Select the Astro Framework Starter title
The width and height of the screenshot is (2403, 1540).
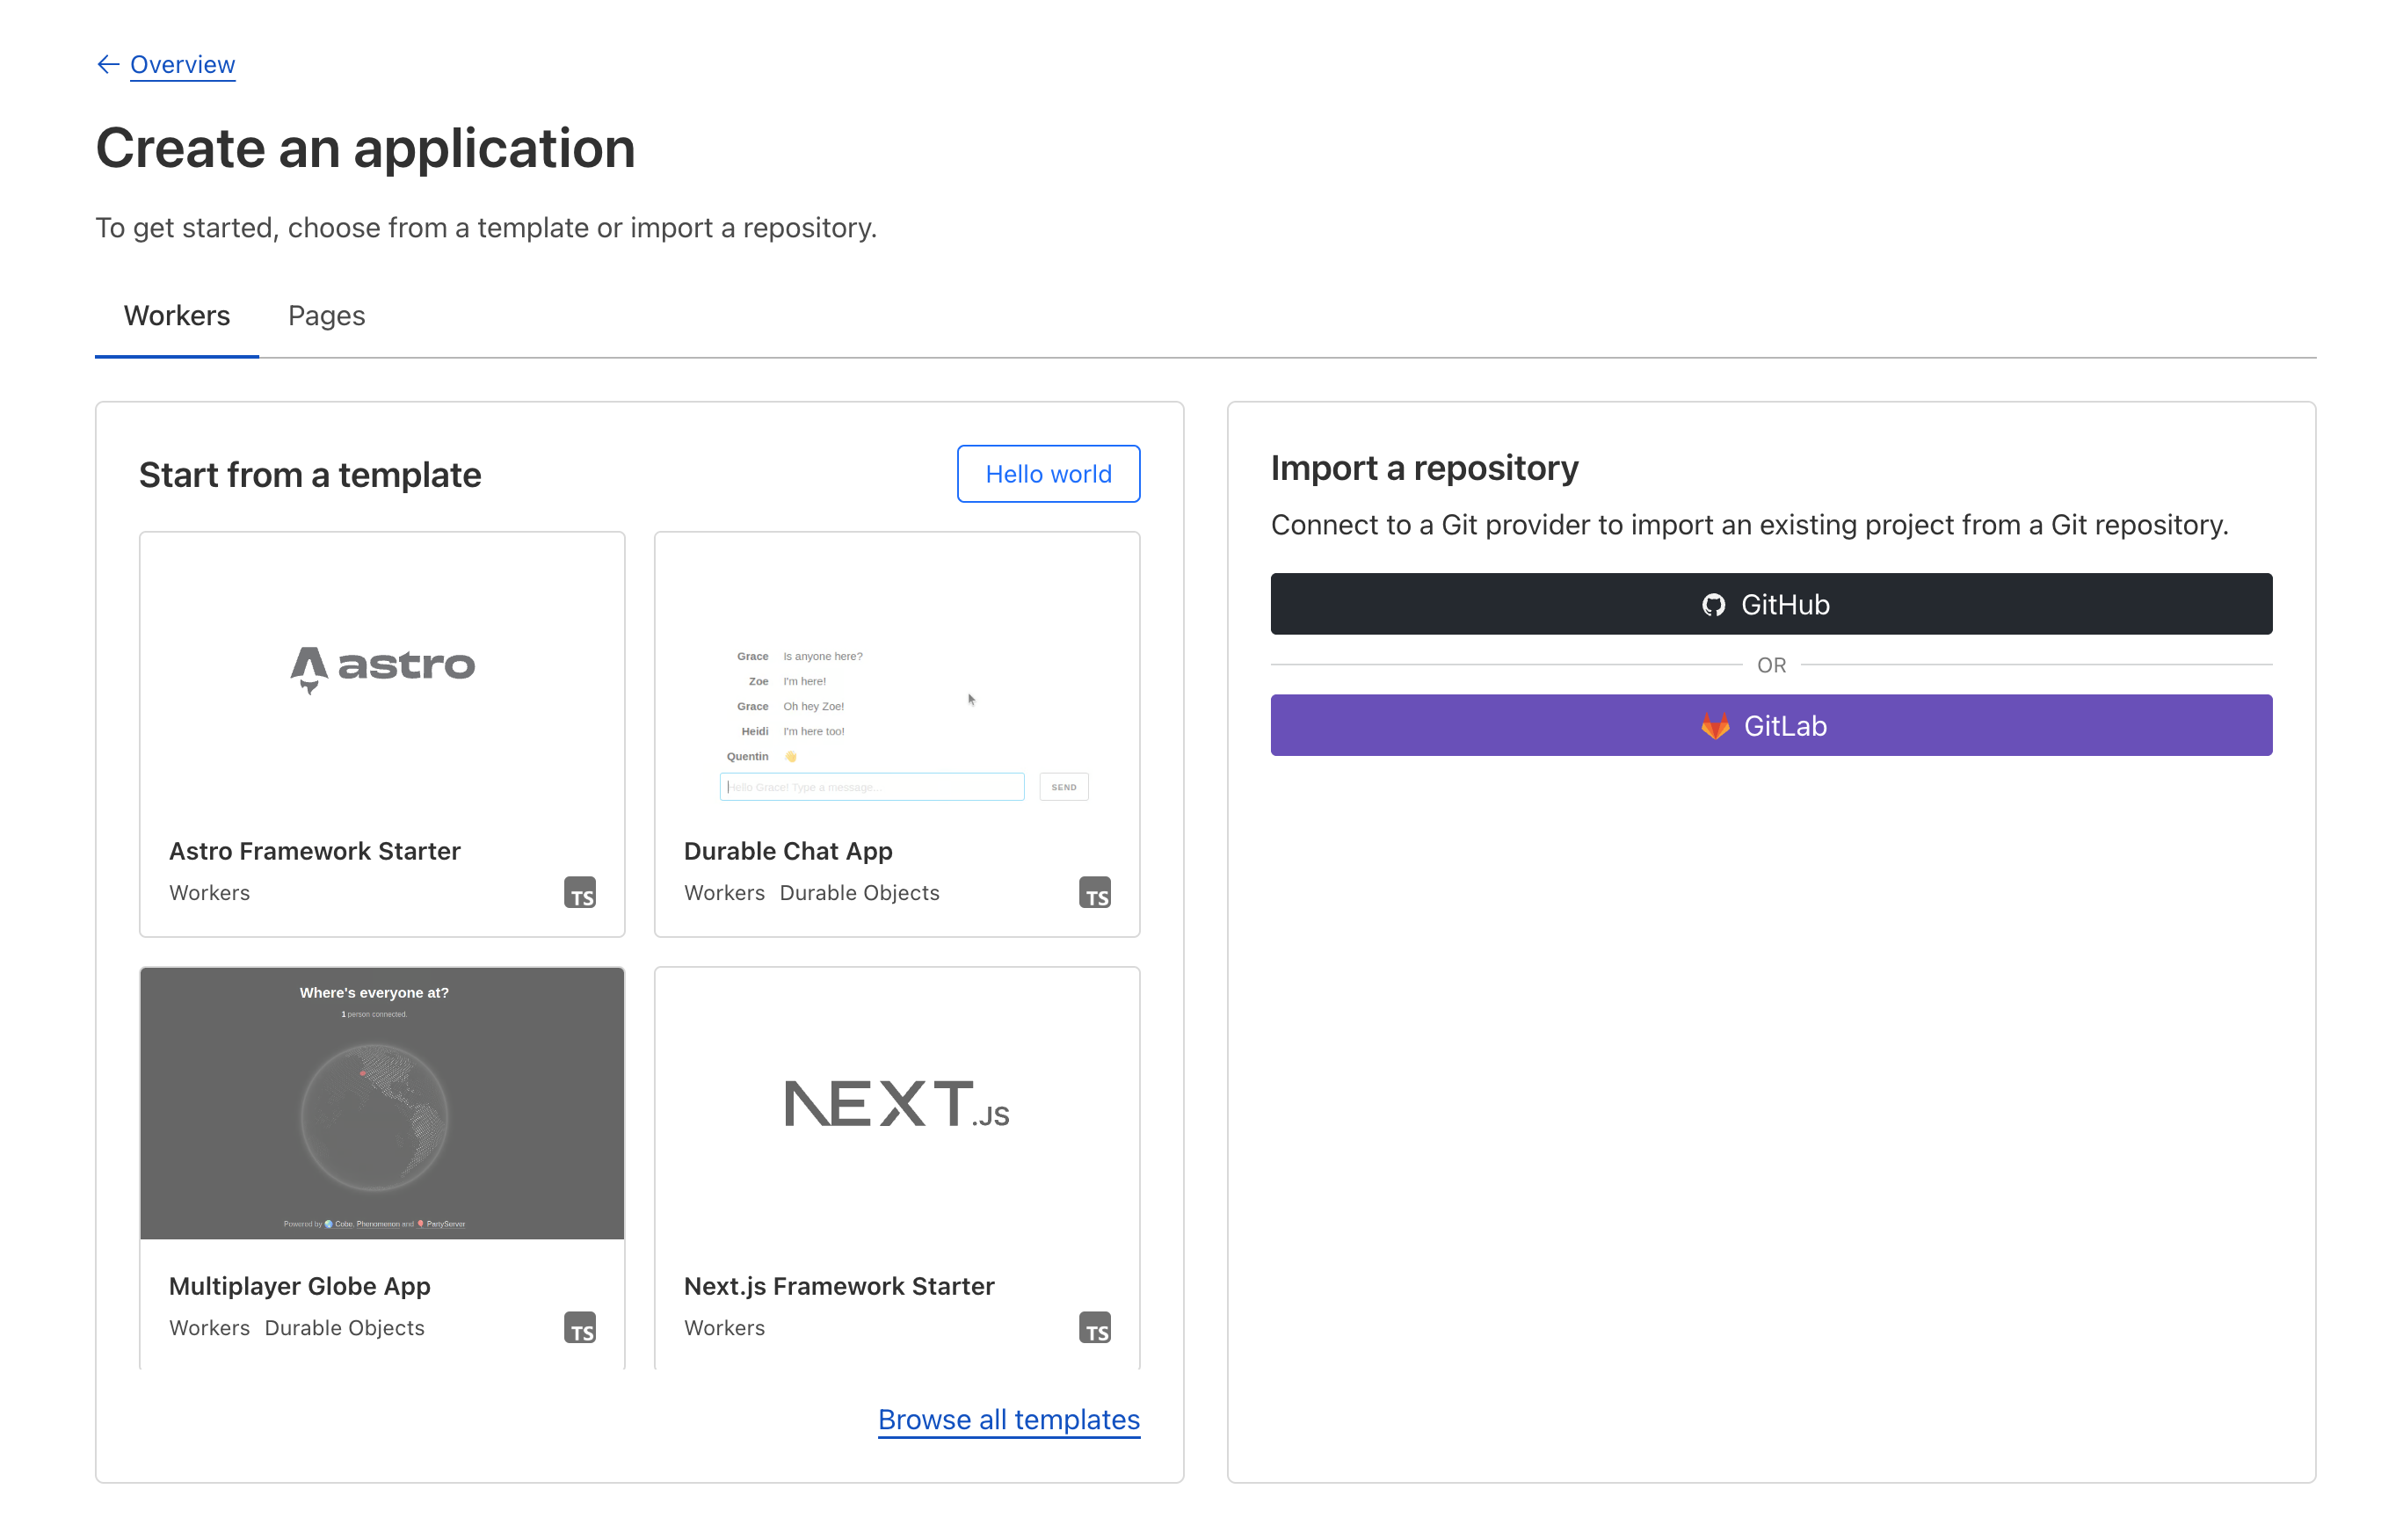click(x=314, y=851)
